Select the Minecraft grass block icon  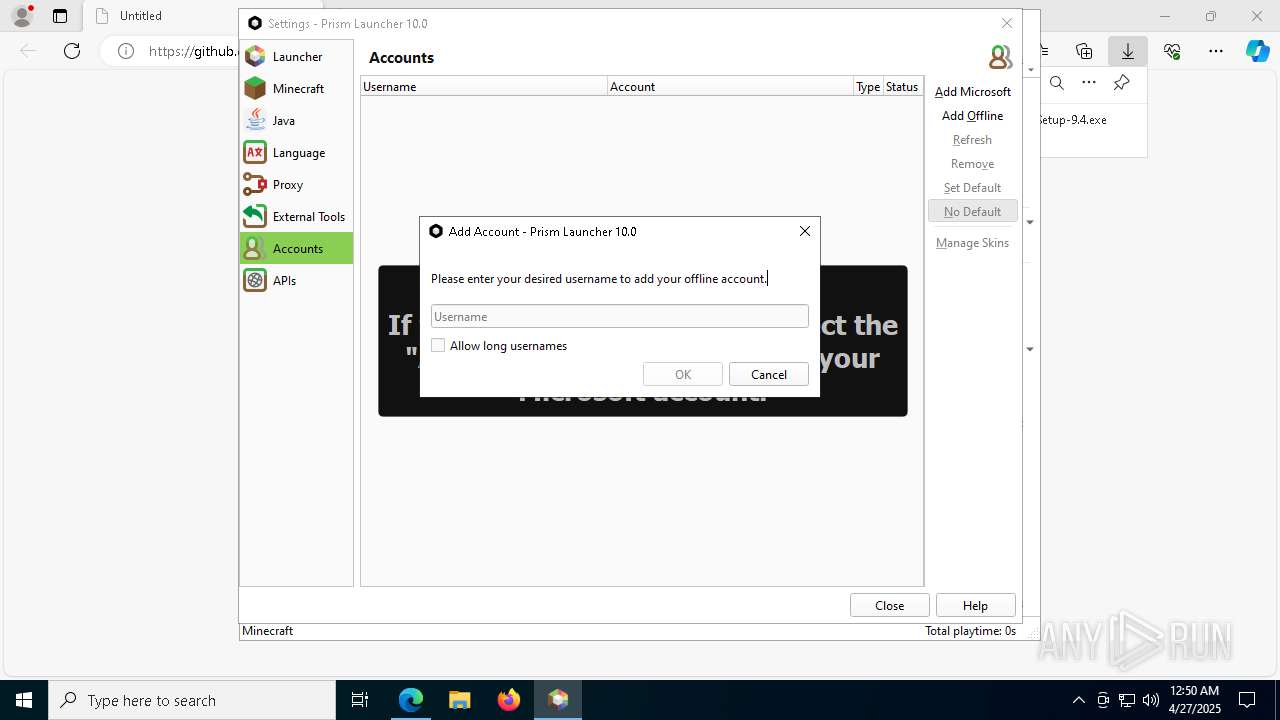(x=255, y=88)
